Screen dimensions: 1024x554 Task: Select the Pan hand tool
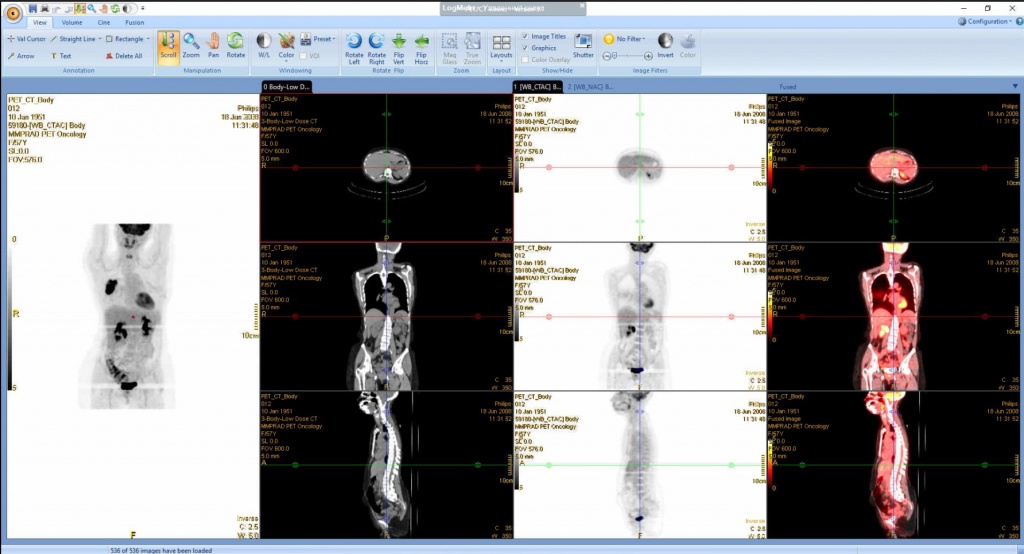(213, 45)
